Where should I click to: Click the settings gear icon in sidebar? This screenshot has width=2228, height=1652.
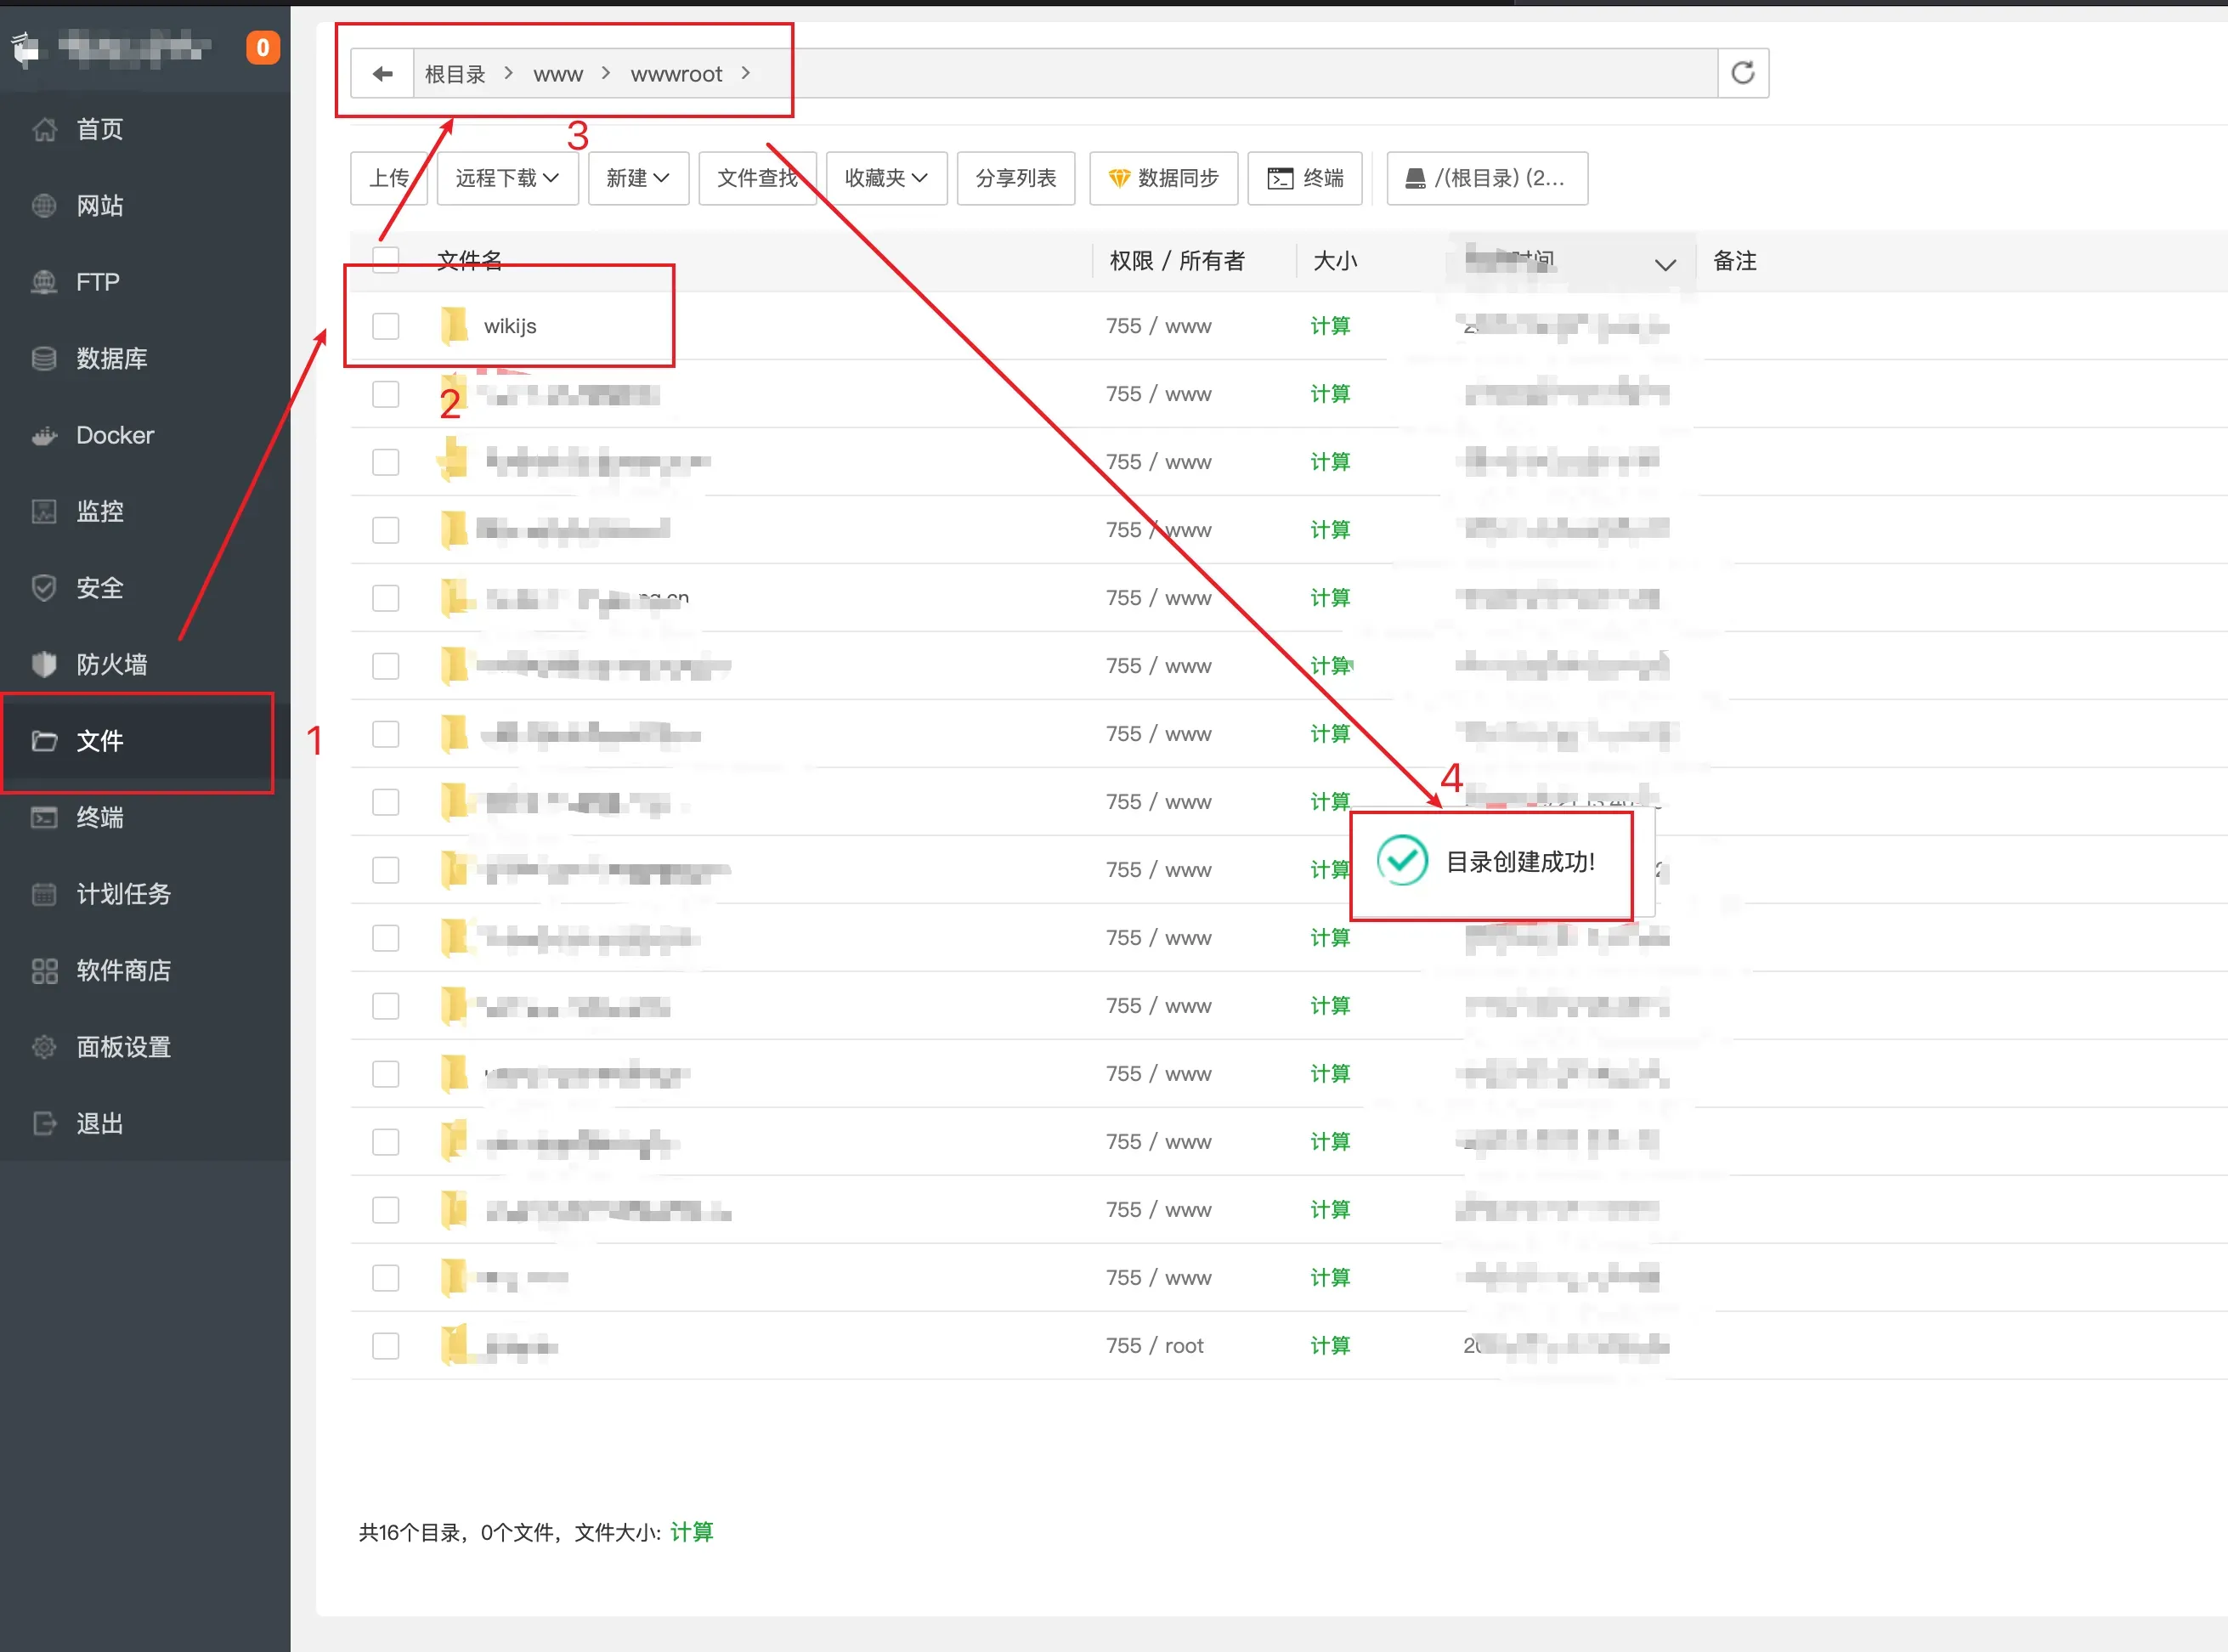pyautogui.click(x=44, y=1047)
